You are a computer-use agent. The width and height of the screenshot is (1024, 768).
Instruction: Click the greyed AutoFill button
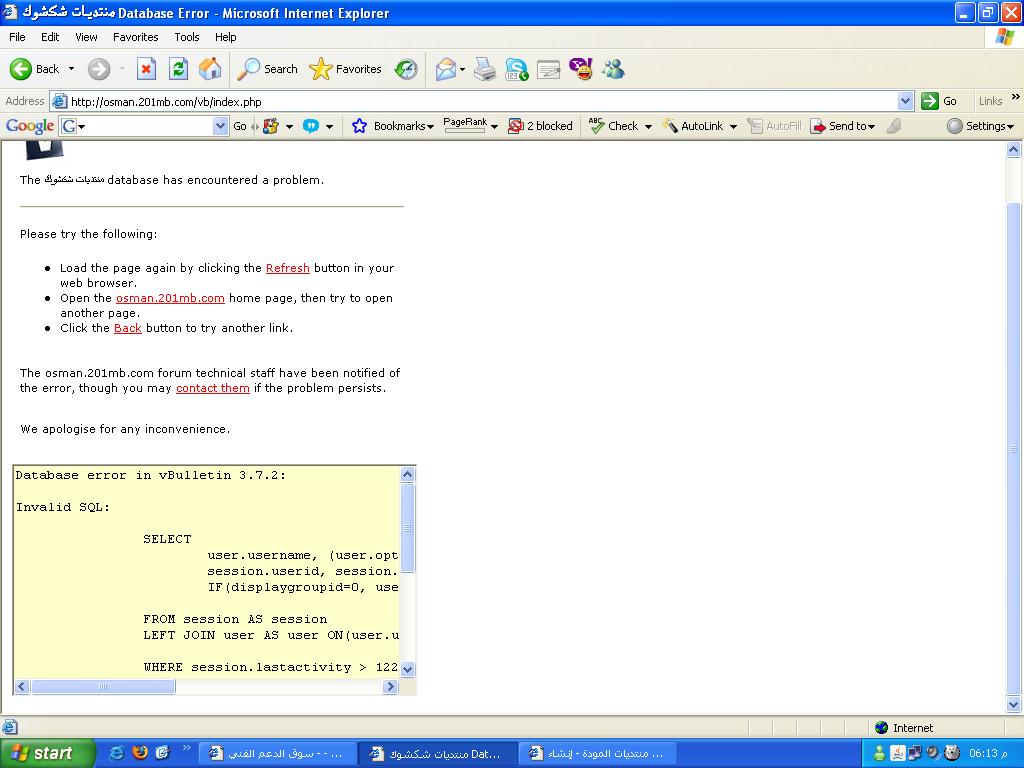(774, 126)
